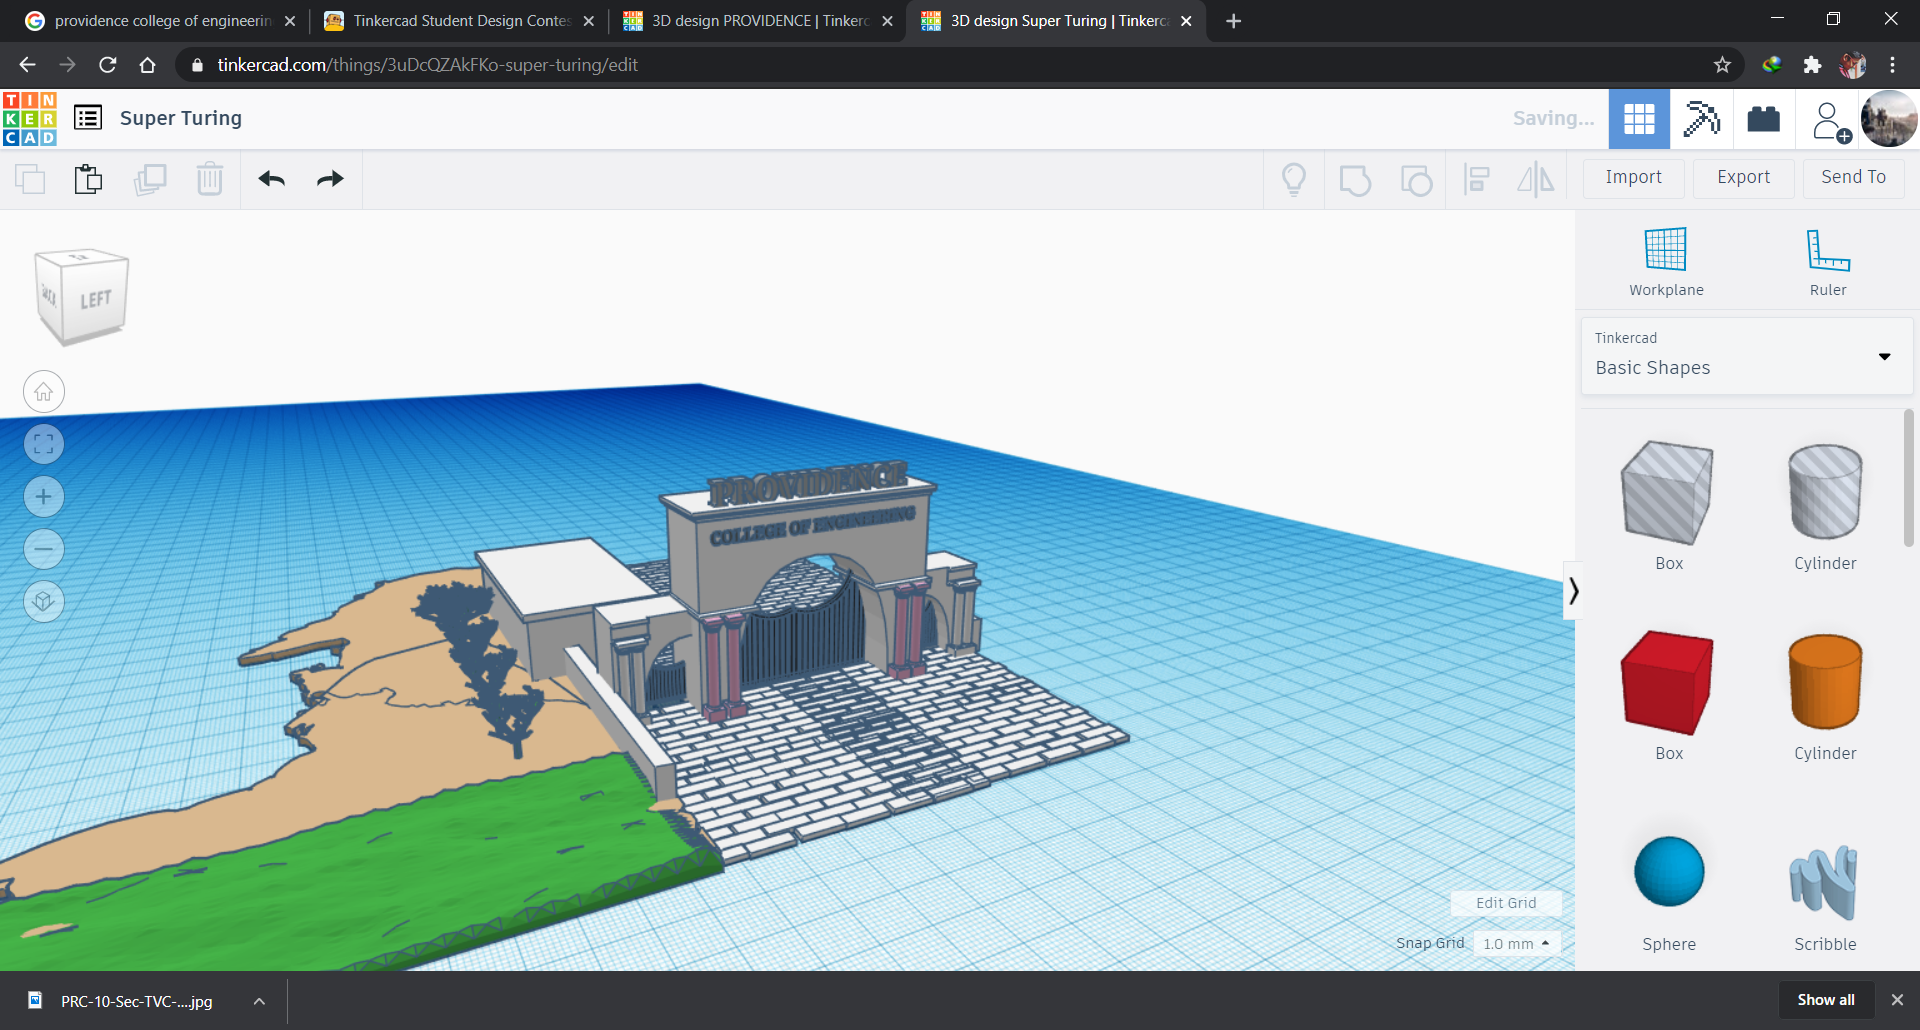Image resolution: width=1920 pixels, height=1030 pixels.
Task: Click the address bar URL
Action: (427, 65)
